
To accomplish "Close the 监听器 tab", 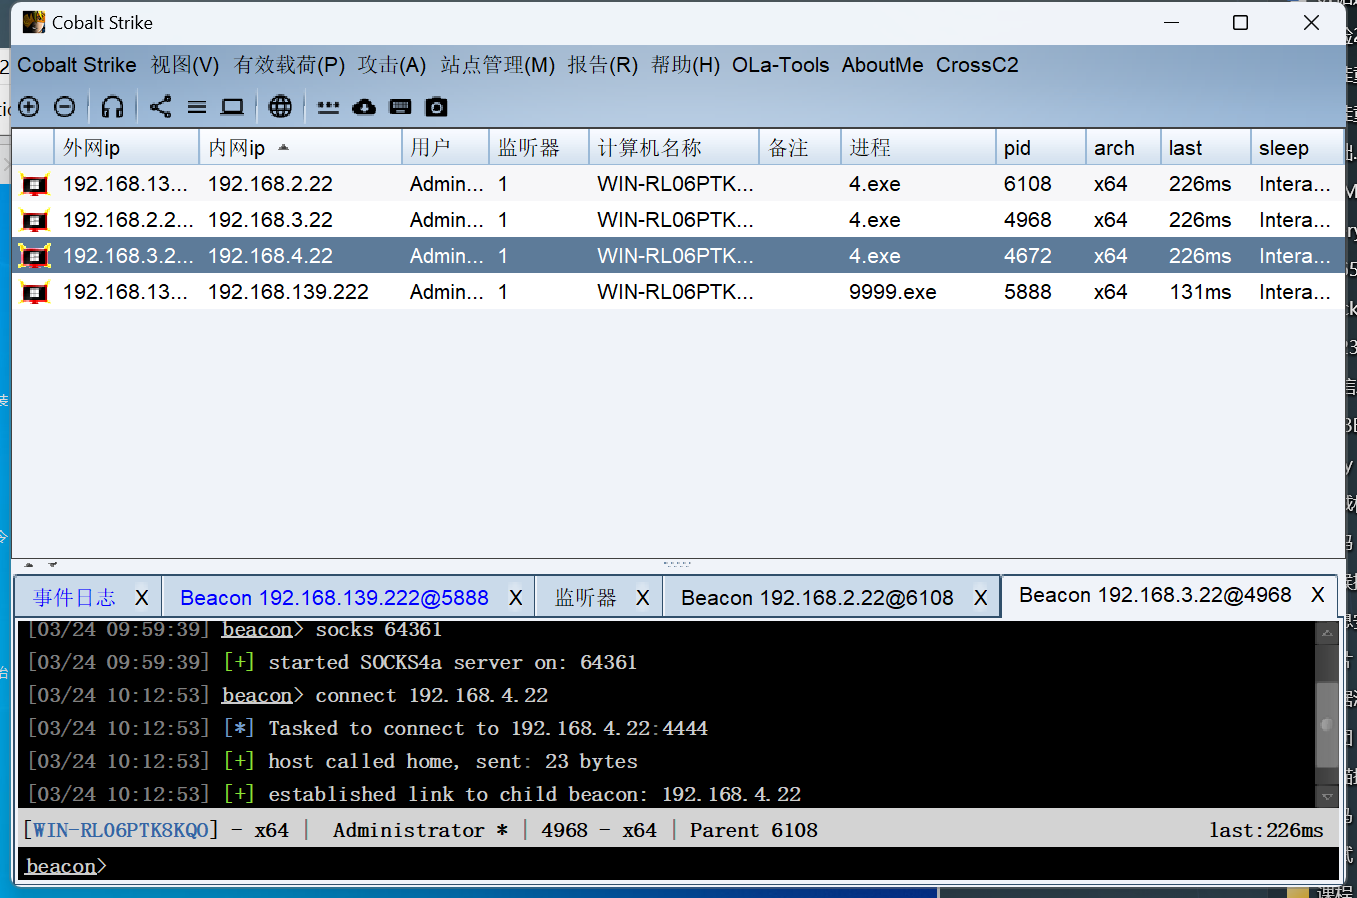I will [x=643, y=597].
